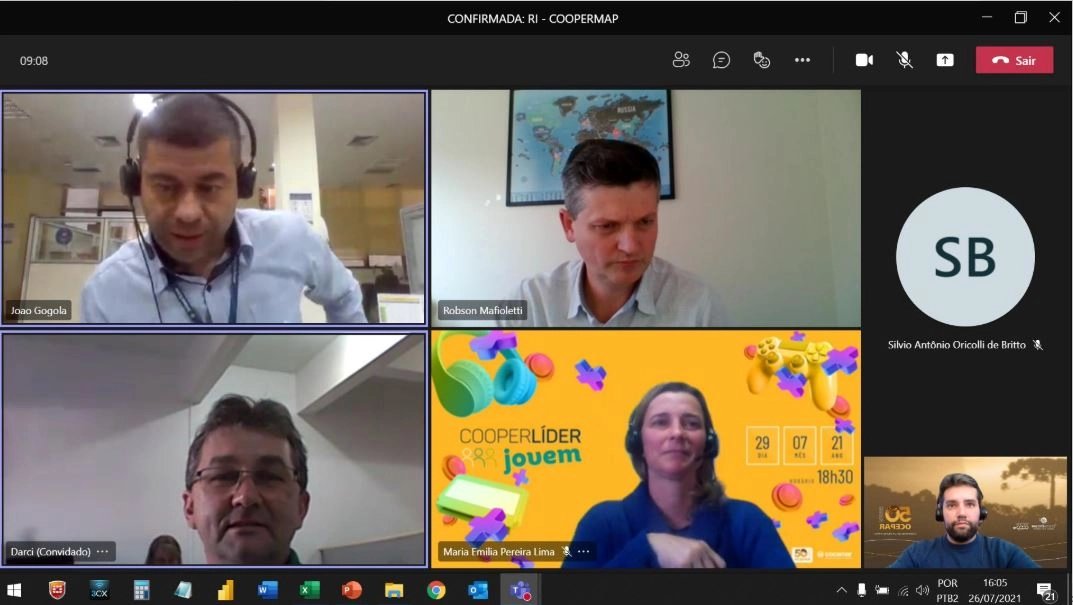The height and width of the screenshot is (605, 1073).
Task: Show hidden system tray icons
Action: (x=842, y=590)
